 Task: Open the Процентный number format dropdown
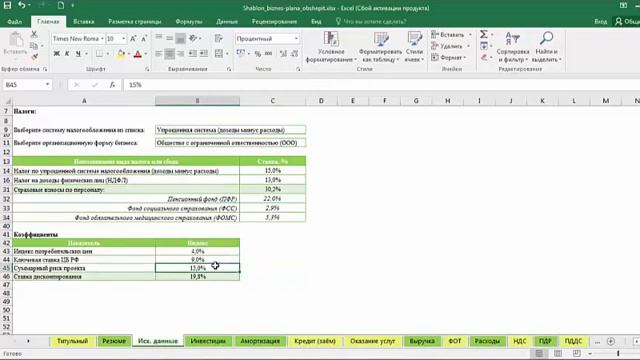(x=296, y=39)
